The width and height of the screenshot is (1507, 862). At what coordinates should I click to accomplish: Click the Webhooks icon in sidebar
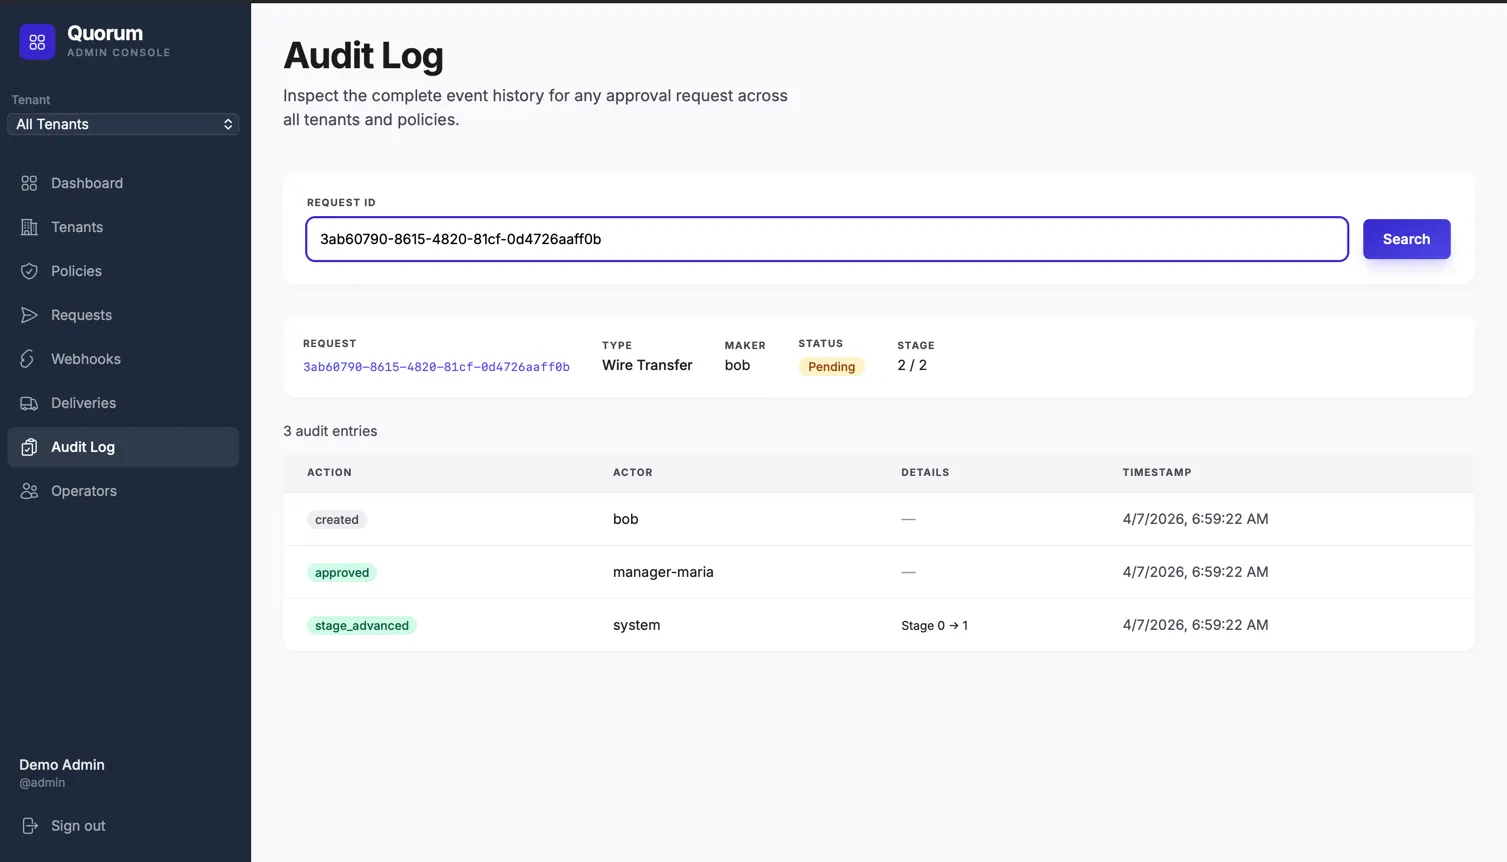click(x=29, y=359)
